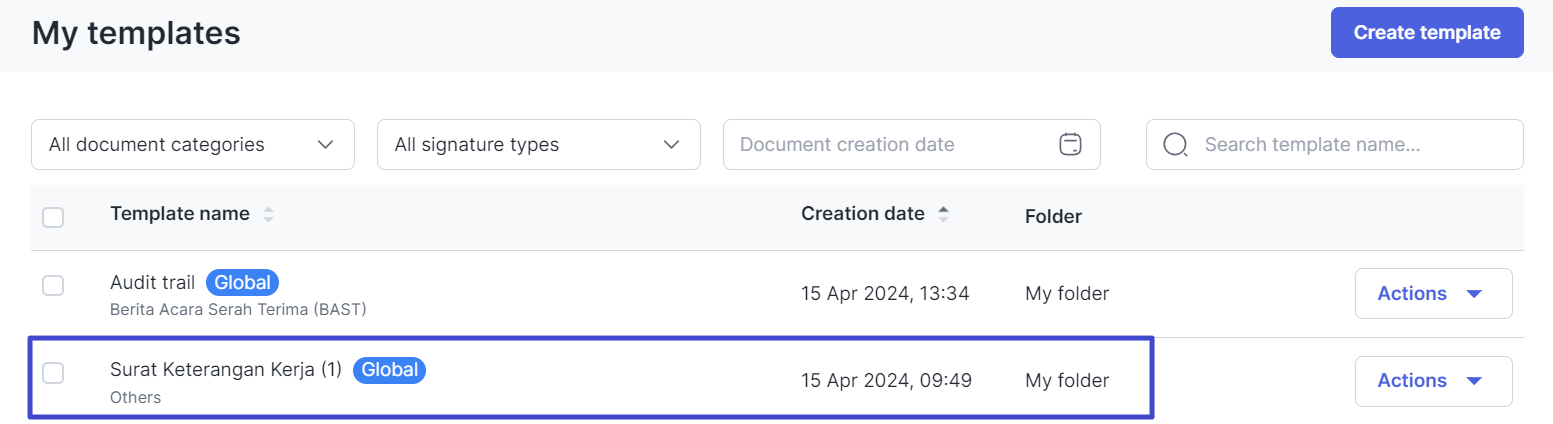Image resolution: width=1553 pixels, height=424 pixels.
Task: Click caret arrow on Audit trail Actions
Action: pyautogui.click(x=1472, y=294)
